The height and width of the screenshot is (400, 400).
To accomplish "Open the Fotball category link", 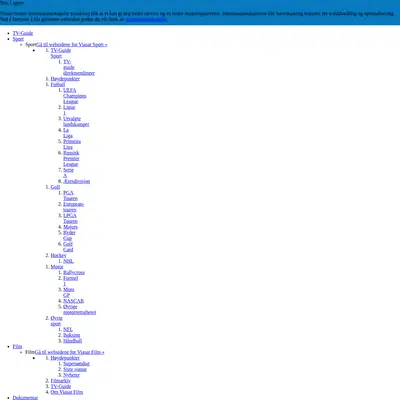I will coord(58,84).
